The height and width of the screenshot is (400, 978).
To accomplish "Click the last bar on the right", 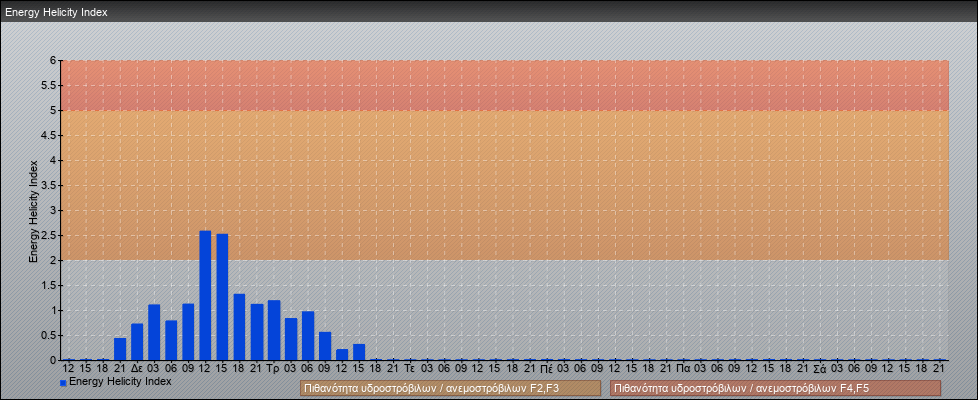I will click(359, 352).
